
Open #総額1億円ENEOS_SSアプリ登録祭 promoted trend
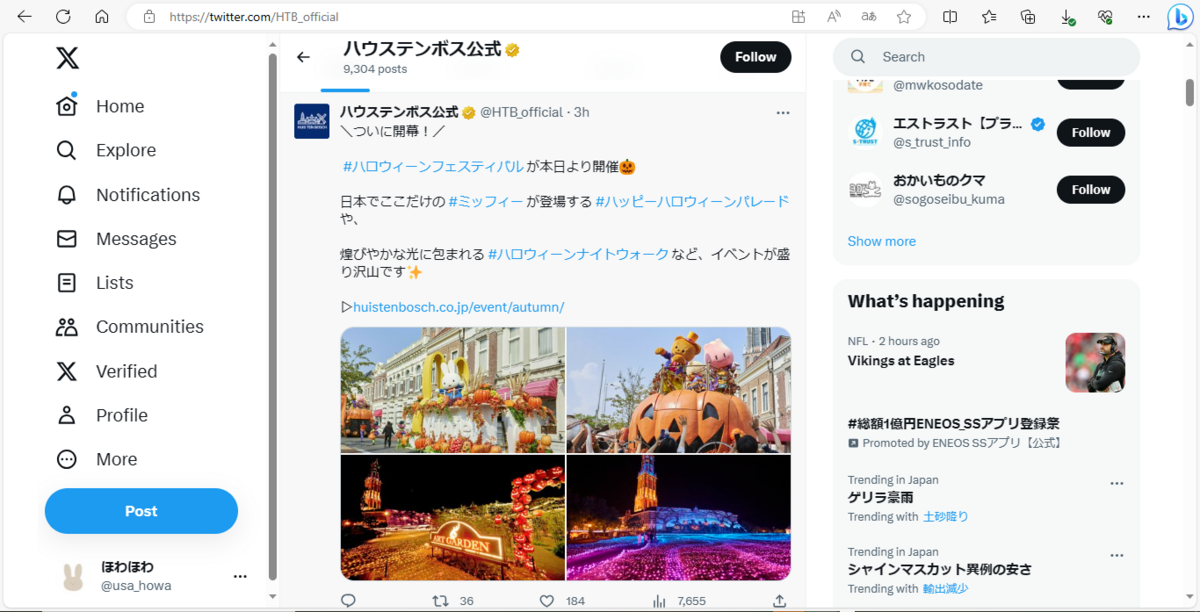tap(953, 424)
